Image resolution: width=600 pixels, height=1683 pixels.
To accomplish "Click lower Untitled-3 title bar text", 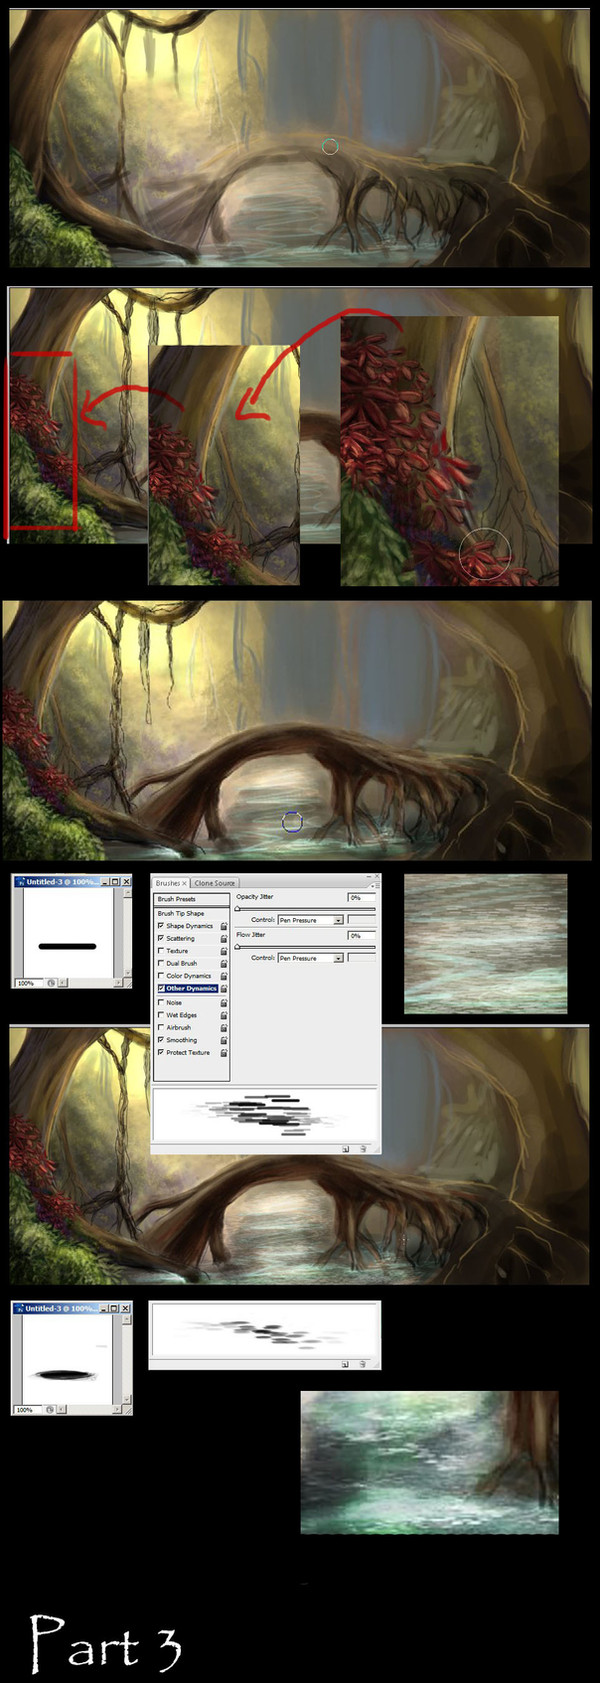I will [x=60, y=1308].
